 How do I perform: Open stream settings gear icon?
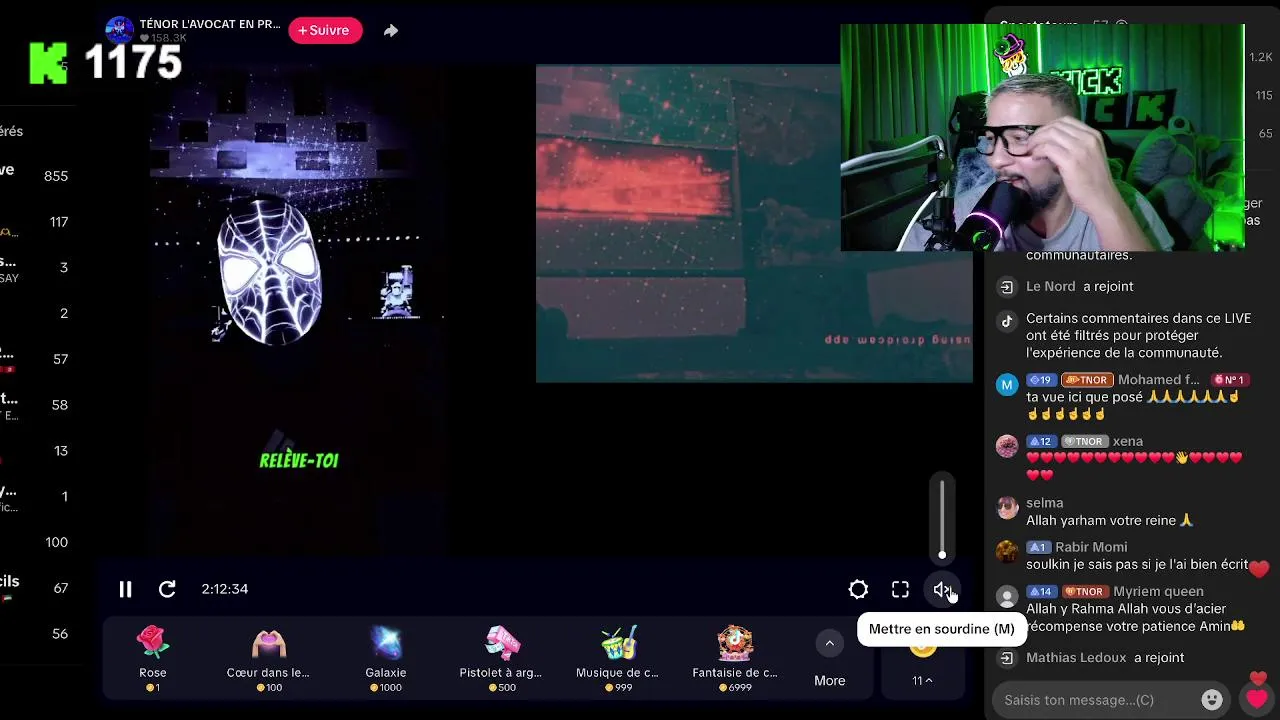pyautogui.click(x=858, y=590)
